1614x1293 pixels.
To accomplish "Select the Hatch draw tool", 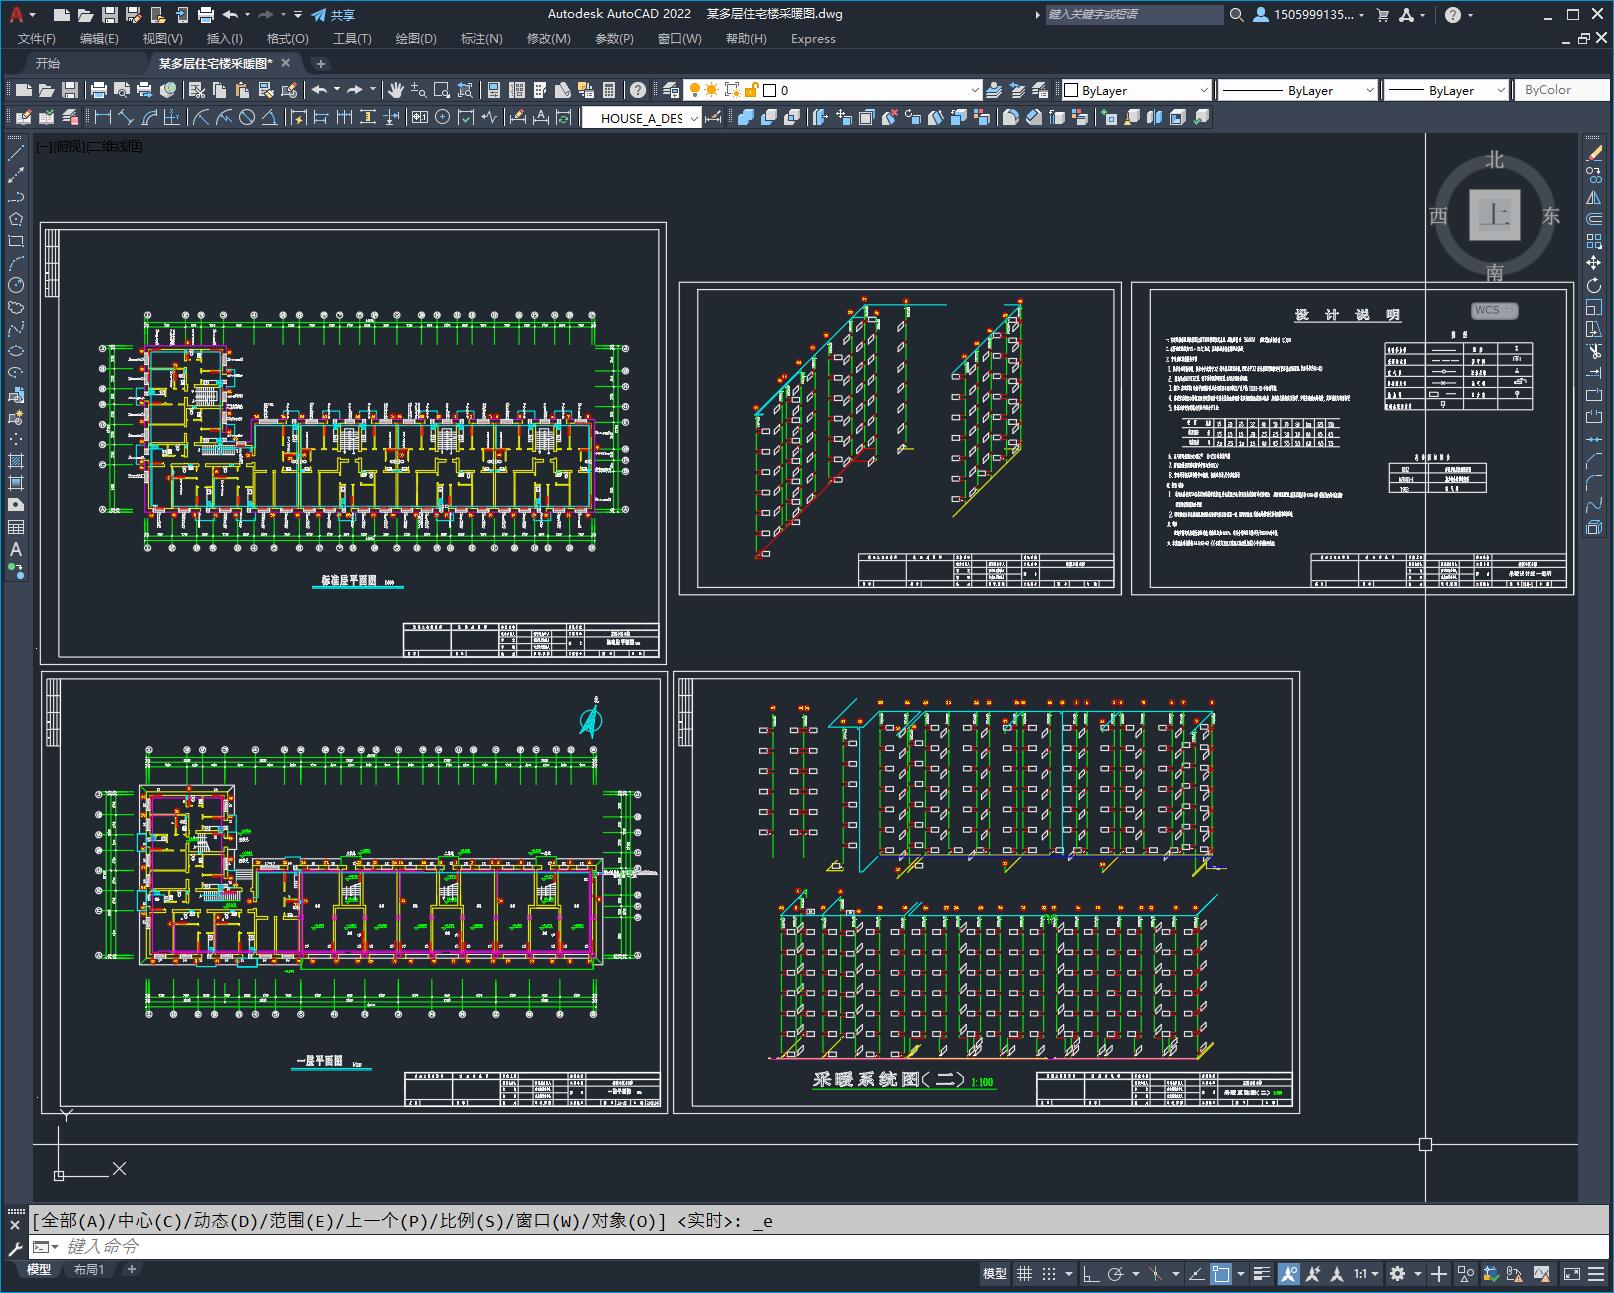I will tap(16, 461).
